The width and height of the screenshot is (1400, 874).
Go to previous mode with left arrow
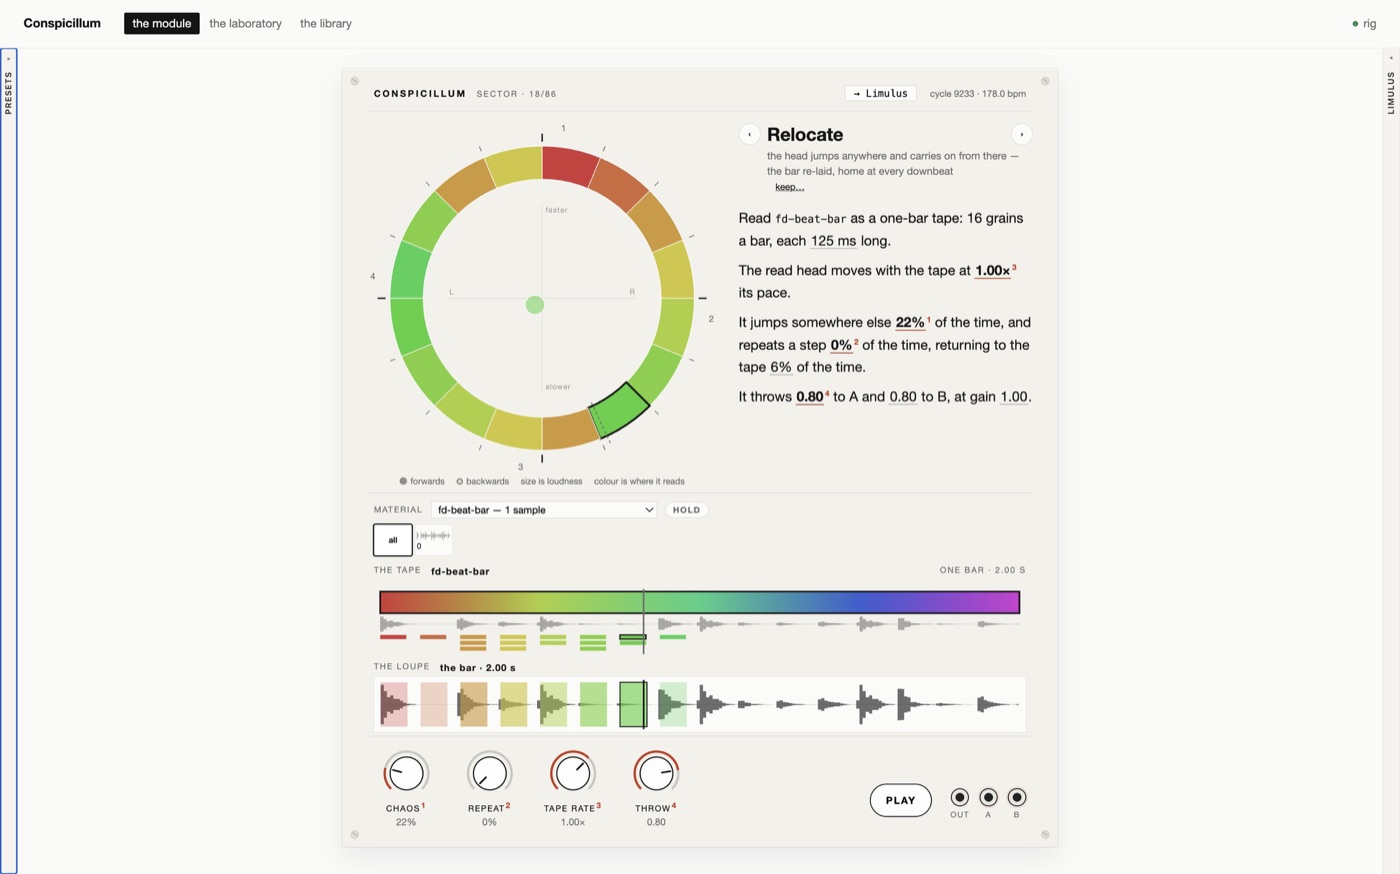point(749,134)
